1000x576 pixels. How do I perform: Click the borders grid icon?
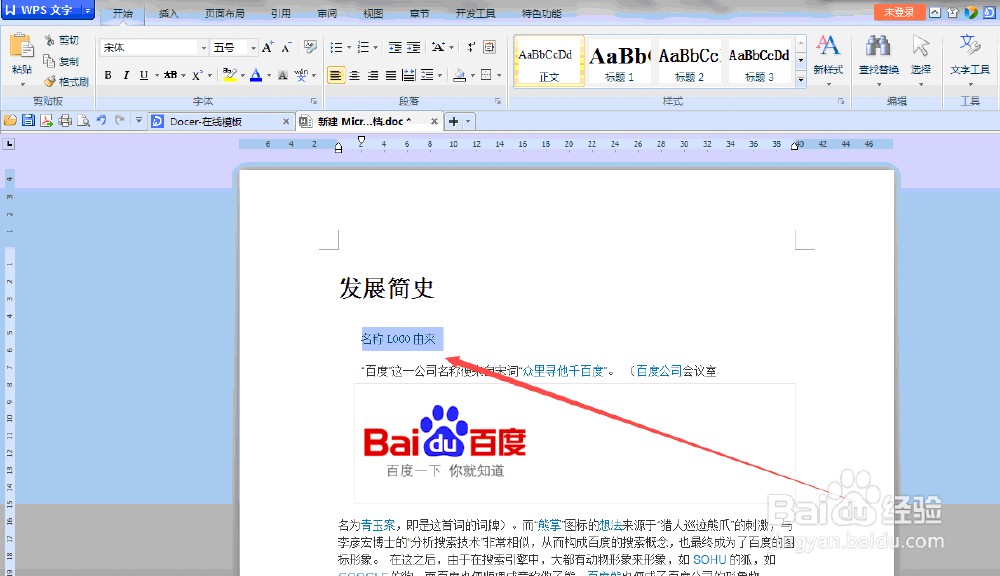(486, 75)
